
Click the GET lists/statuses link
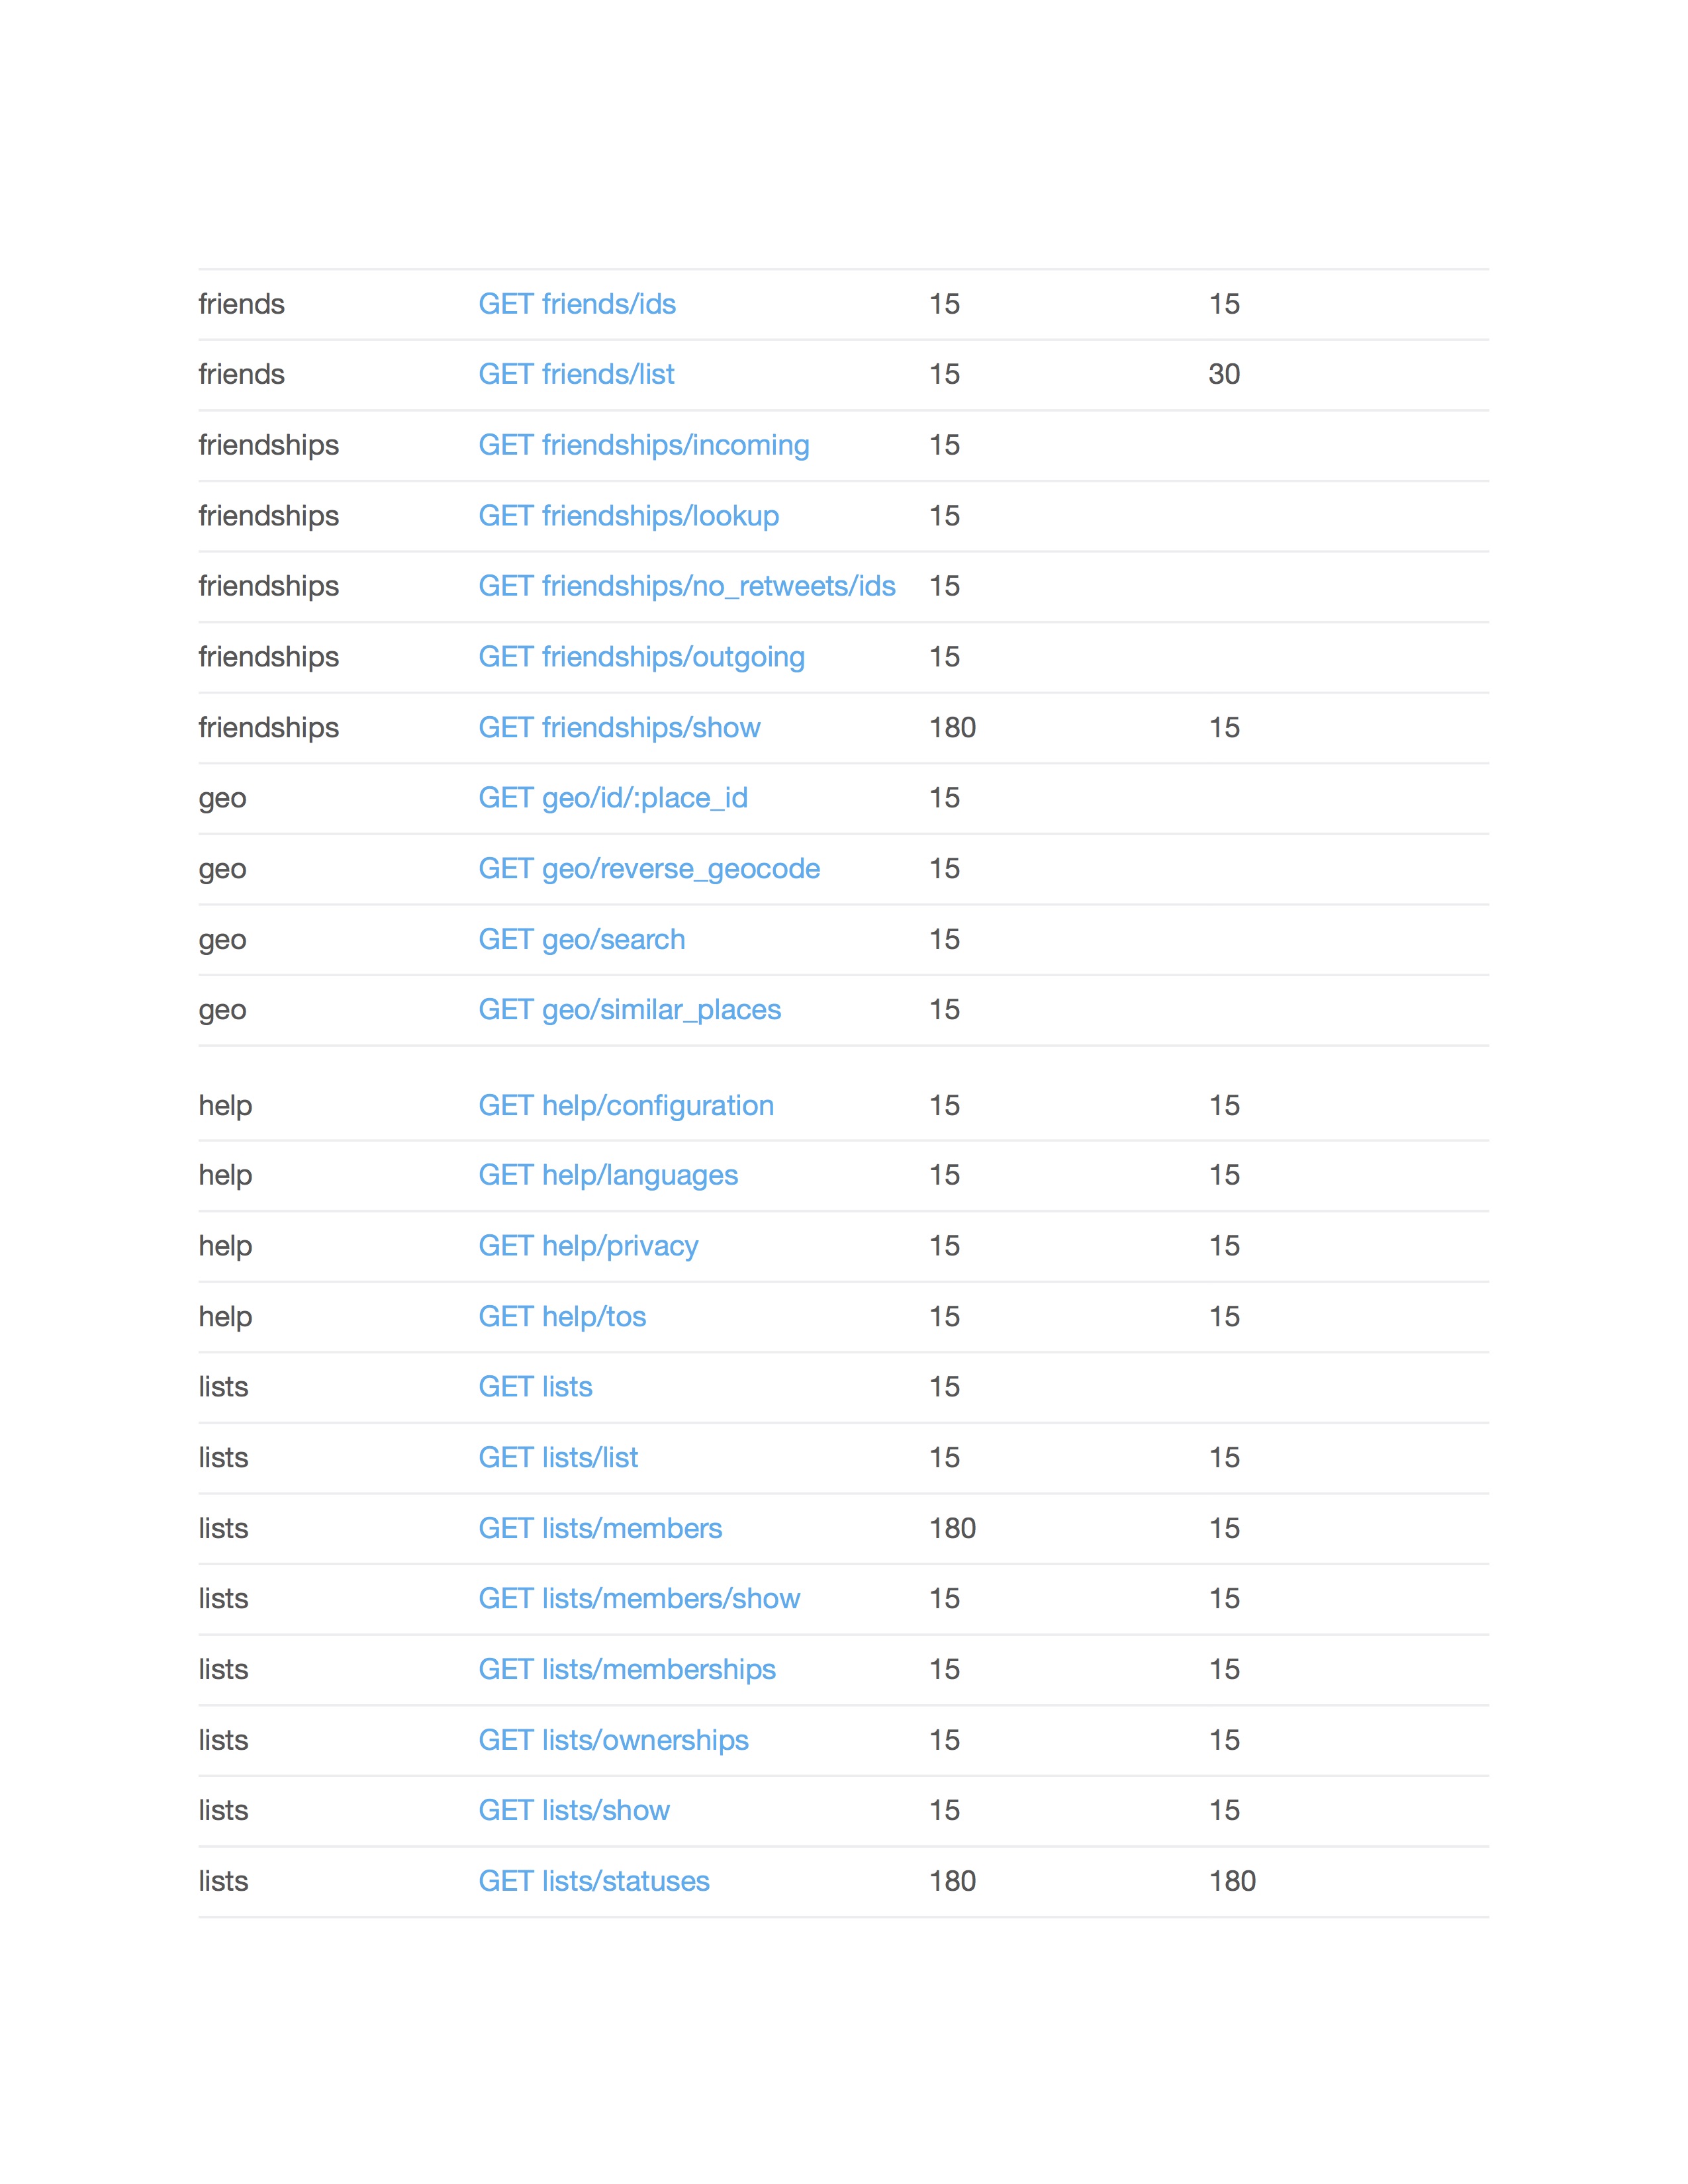coord(594,1882)
